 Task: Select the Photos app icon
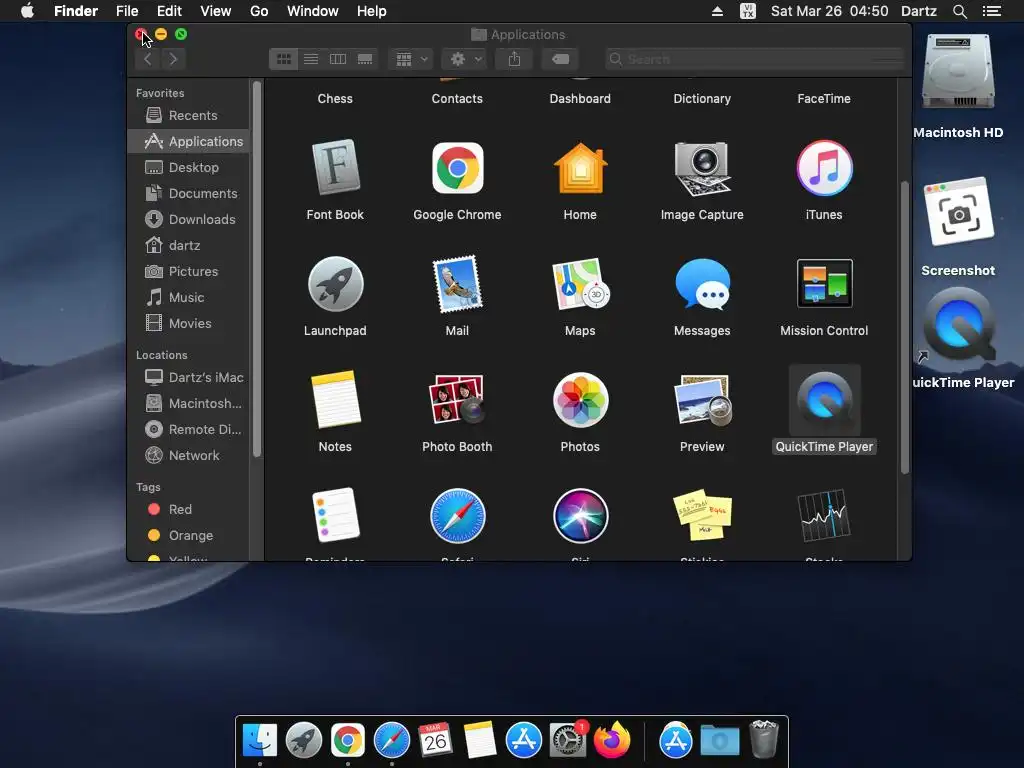(580, 400)
